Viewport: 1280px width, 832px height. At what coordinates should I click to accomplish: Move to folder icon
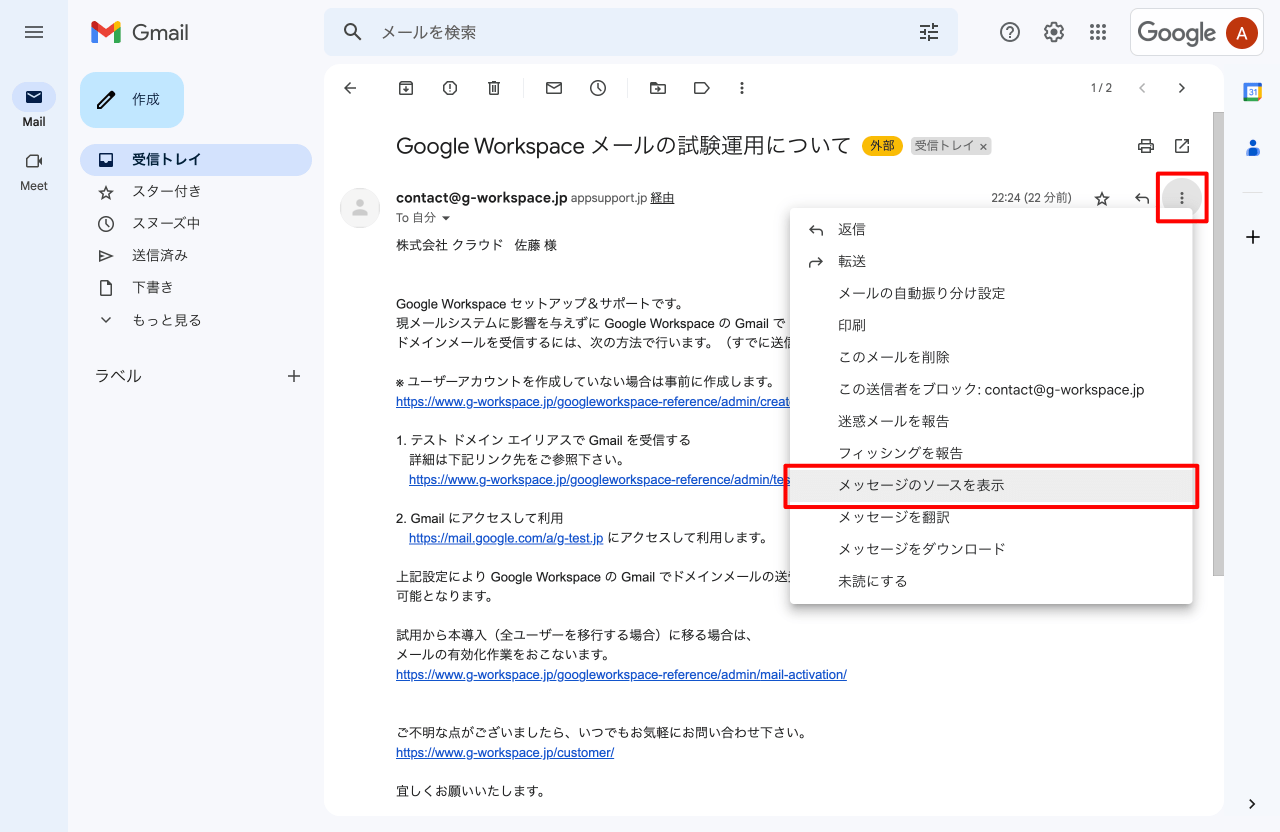tap(658, 88)
